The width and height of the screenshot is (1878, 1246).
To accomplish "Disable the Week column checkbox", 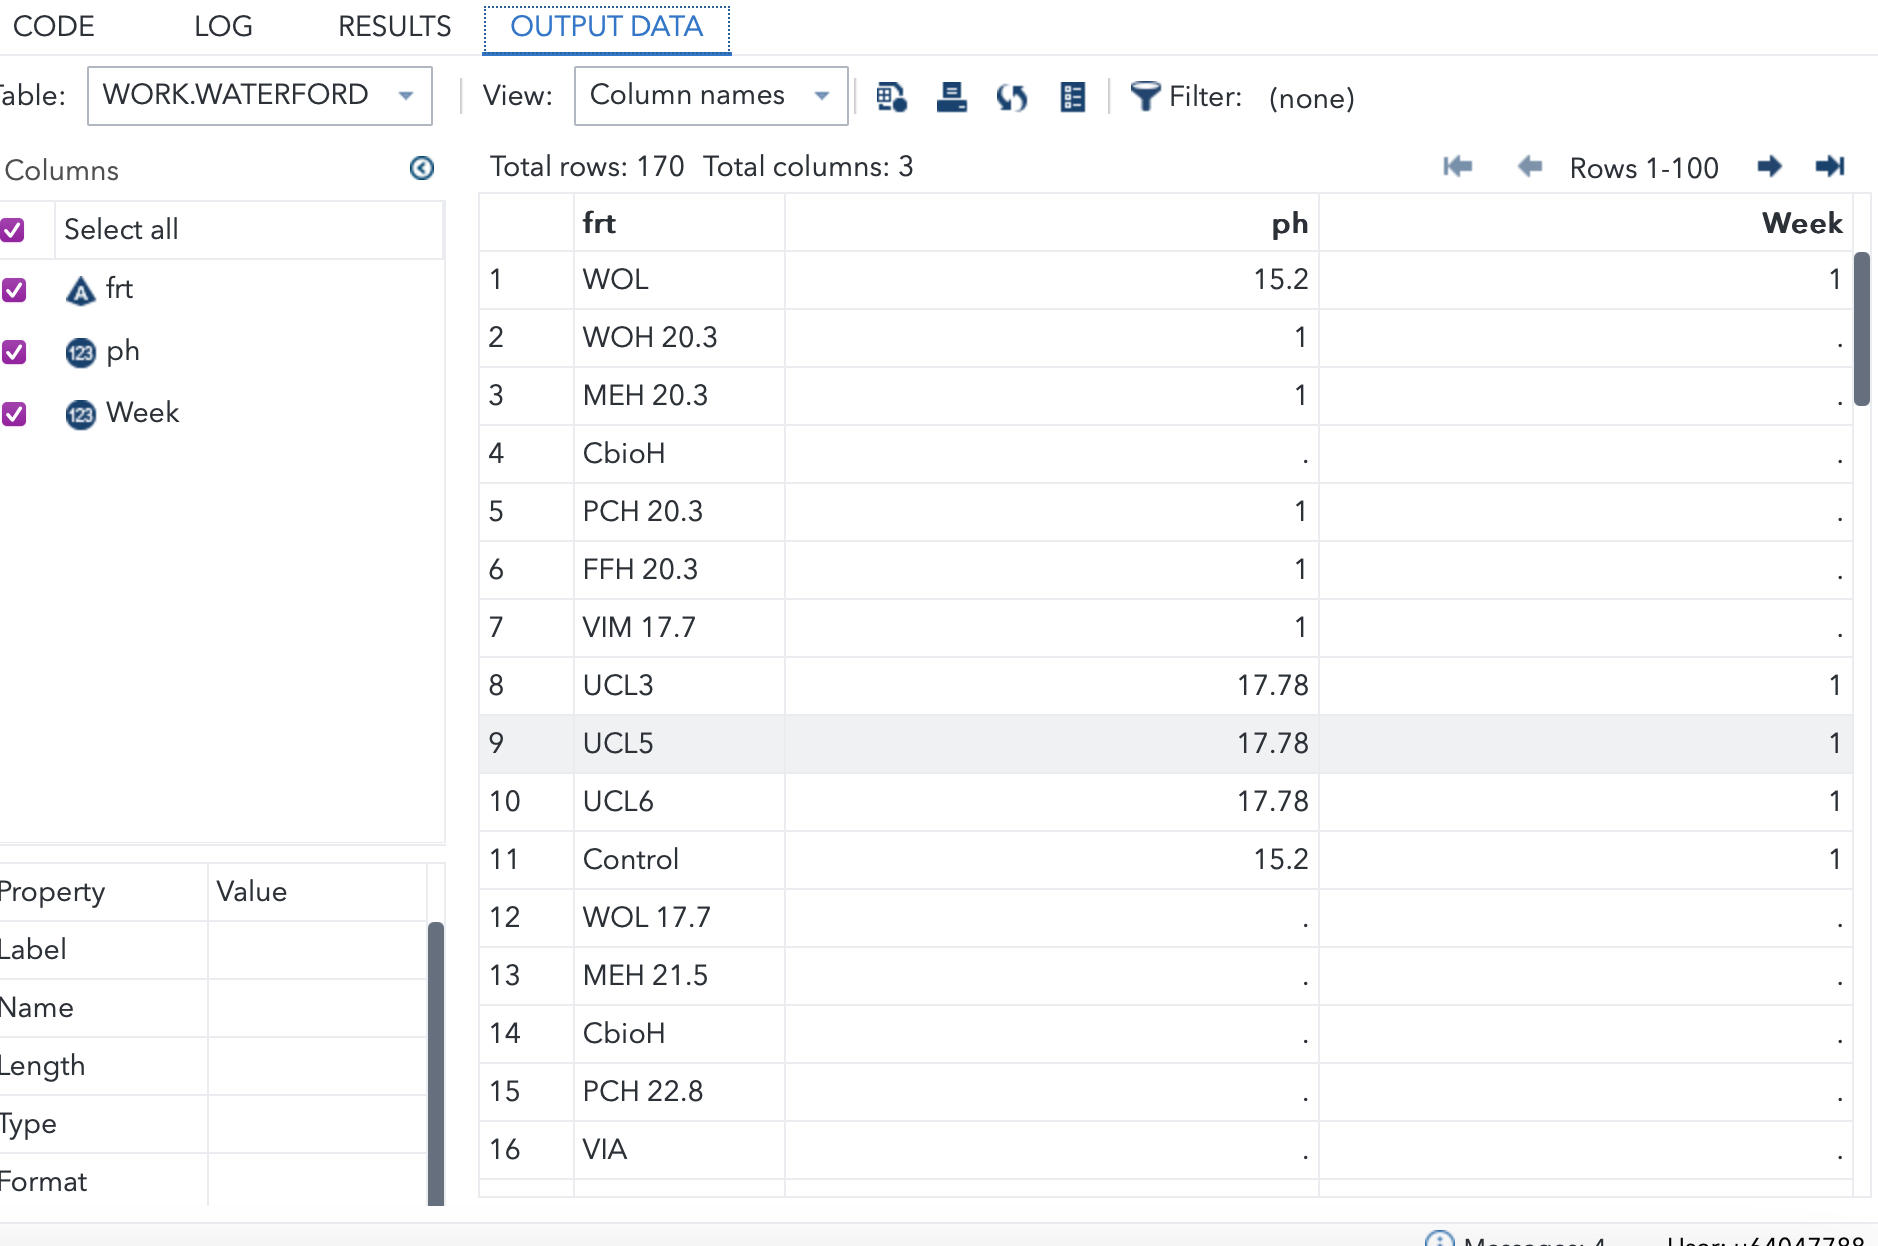I will coord(14,414).
